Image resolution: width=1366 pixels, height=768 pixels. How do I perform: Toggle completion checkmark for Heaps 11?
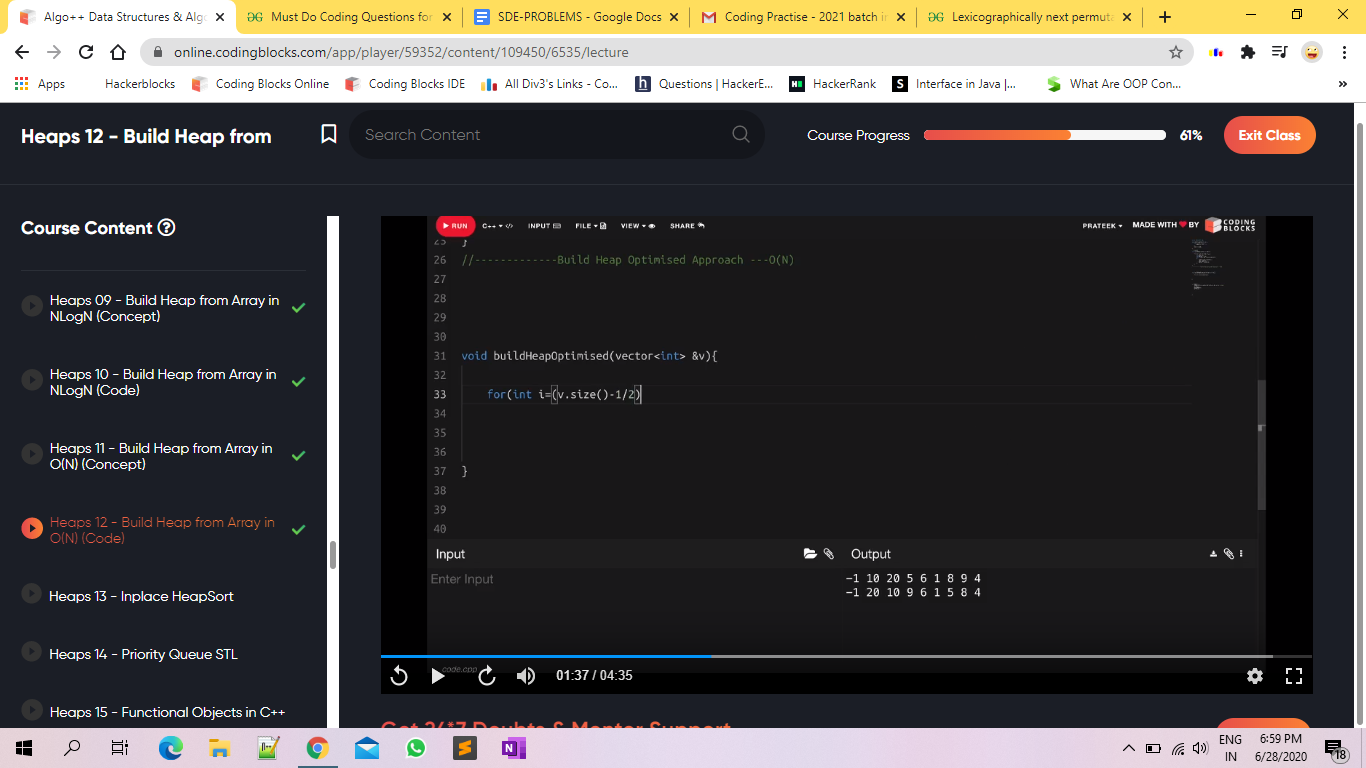pos(298,456)
